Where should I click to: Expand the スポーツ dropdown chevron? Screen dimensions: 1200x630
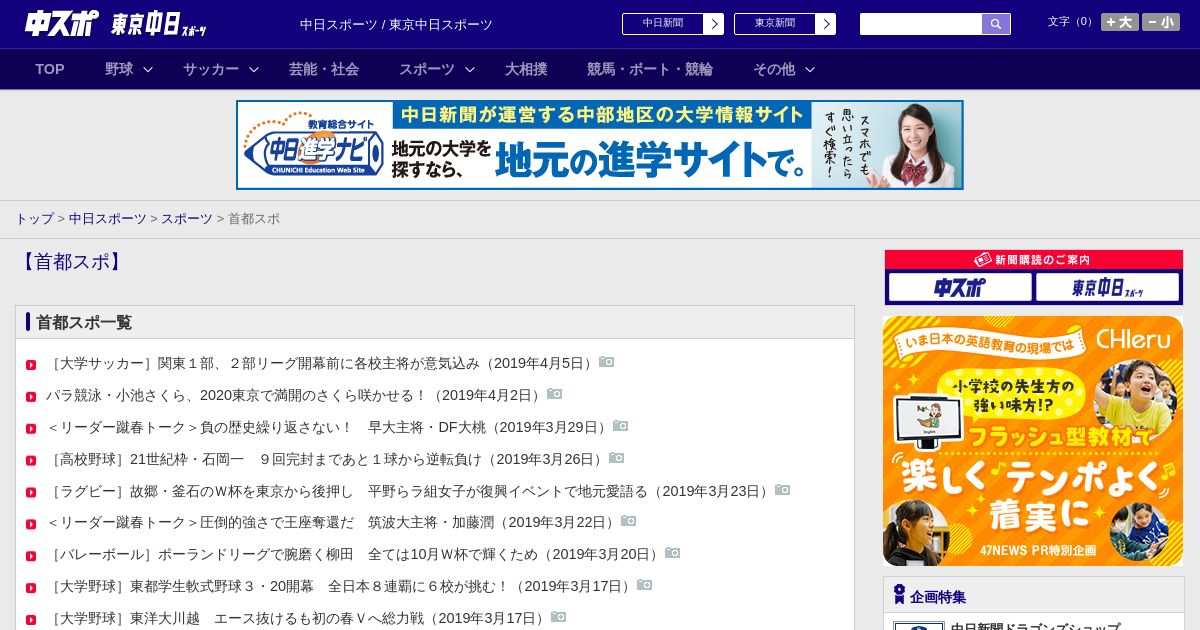coord(470,69)
